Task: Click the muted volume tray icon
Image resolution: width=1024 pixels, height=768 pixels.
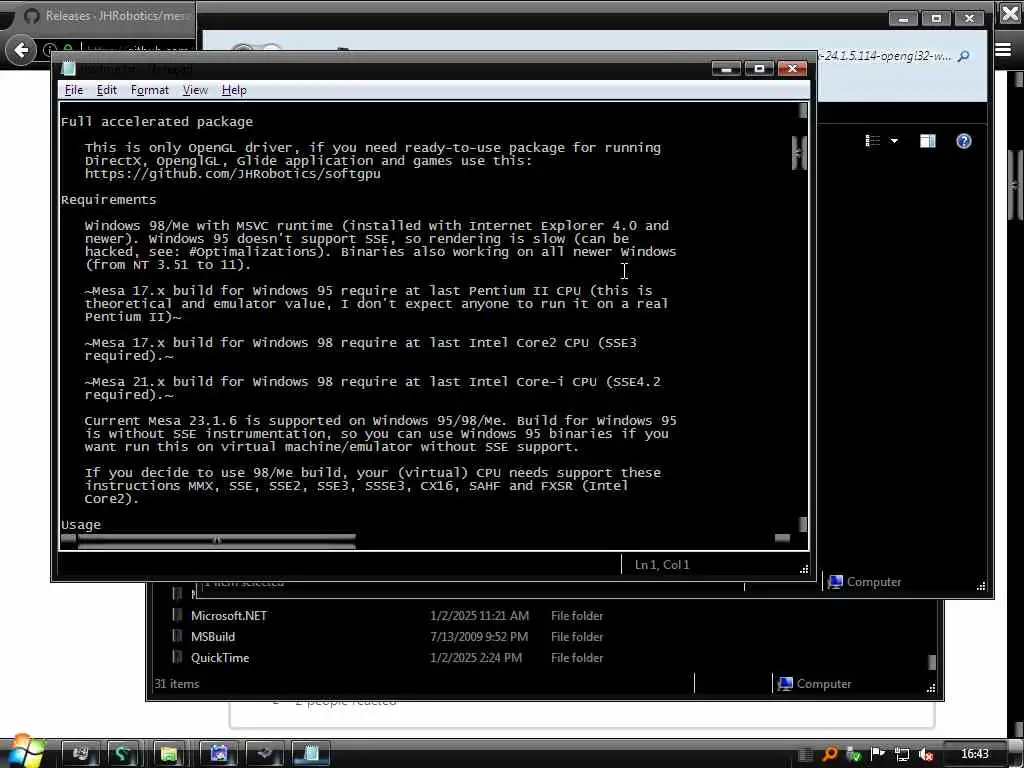Action: (x=925, y=755)
